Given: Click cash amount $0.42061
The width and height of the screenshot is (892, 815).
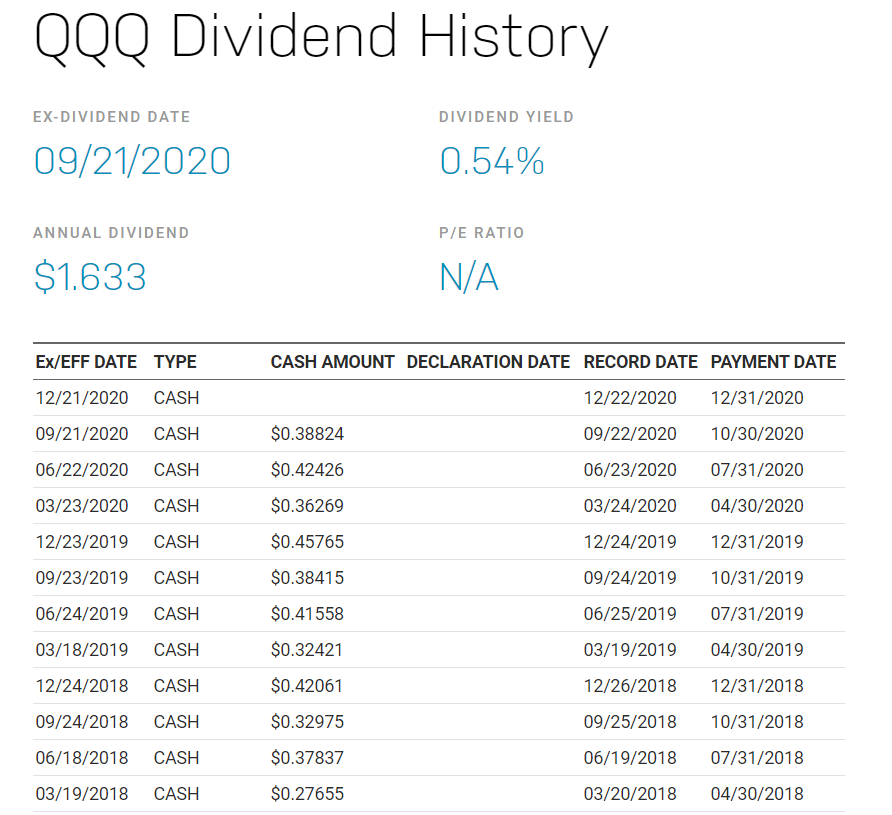Looking at the screenshot, I should 307,685.
